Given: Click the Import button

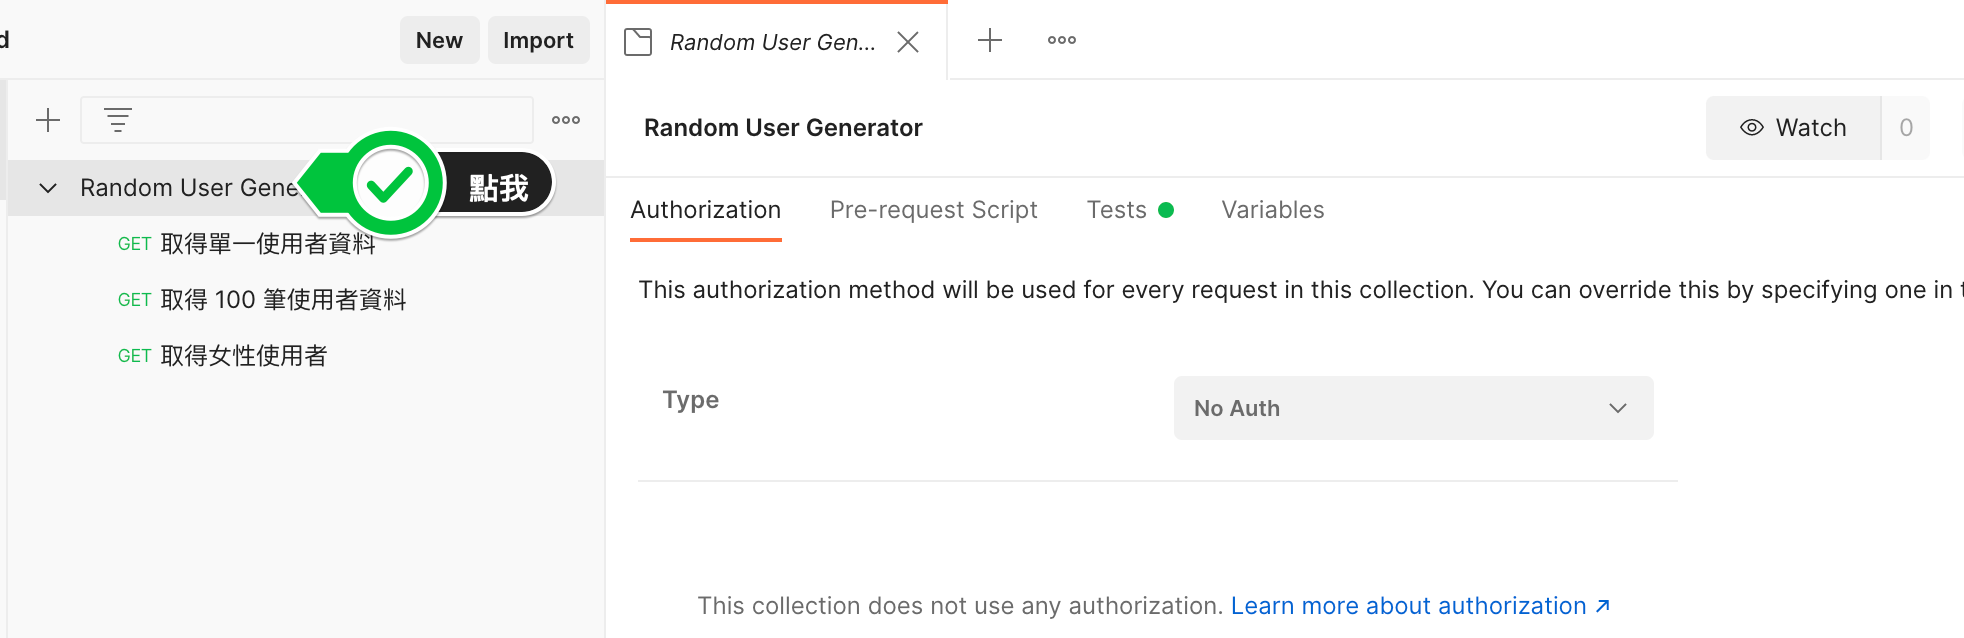Looking at the screenshot, I should [538, 40].
